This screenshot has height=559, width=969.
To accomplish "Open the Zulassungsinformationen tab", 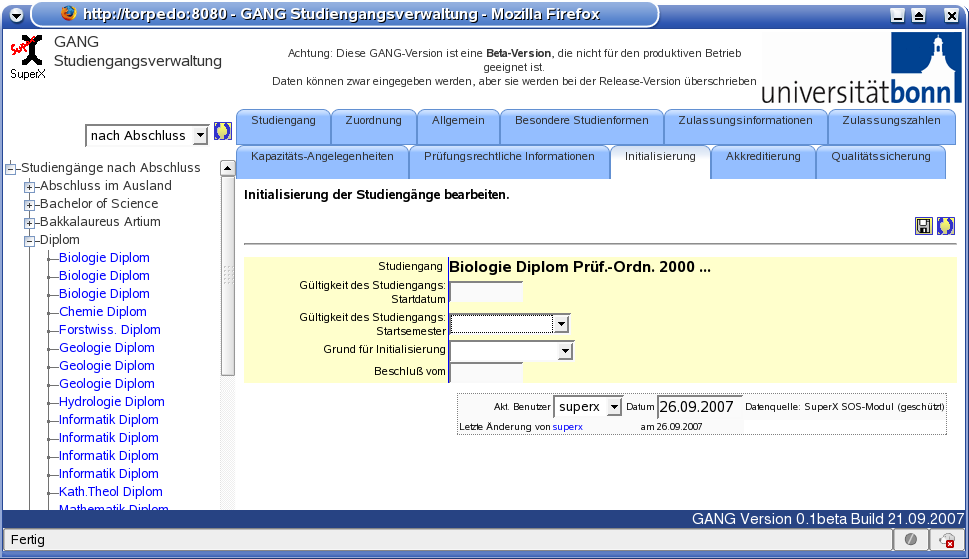I will point(745,121).
